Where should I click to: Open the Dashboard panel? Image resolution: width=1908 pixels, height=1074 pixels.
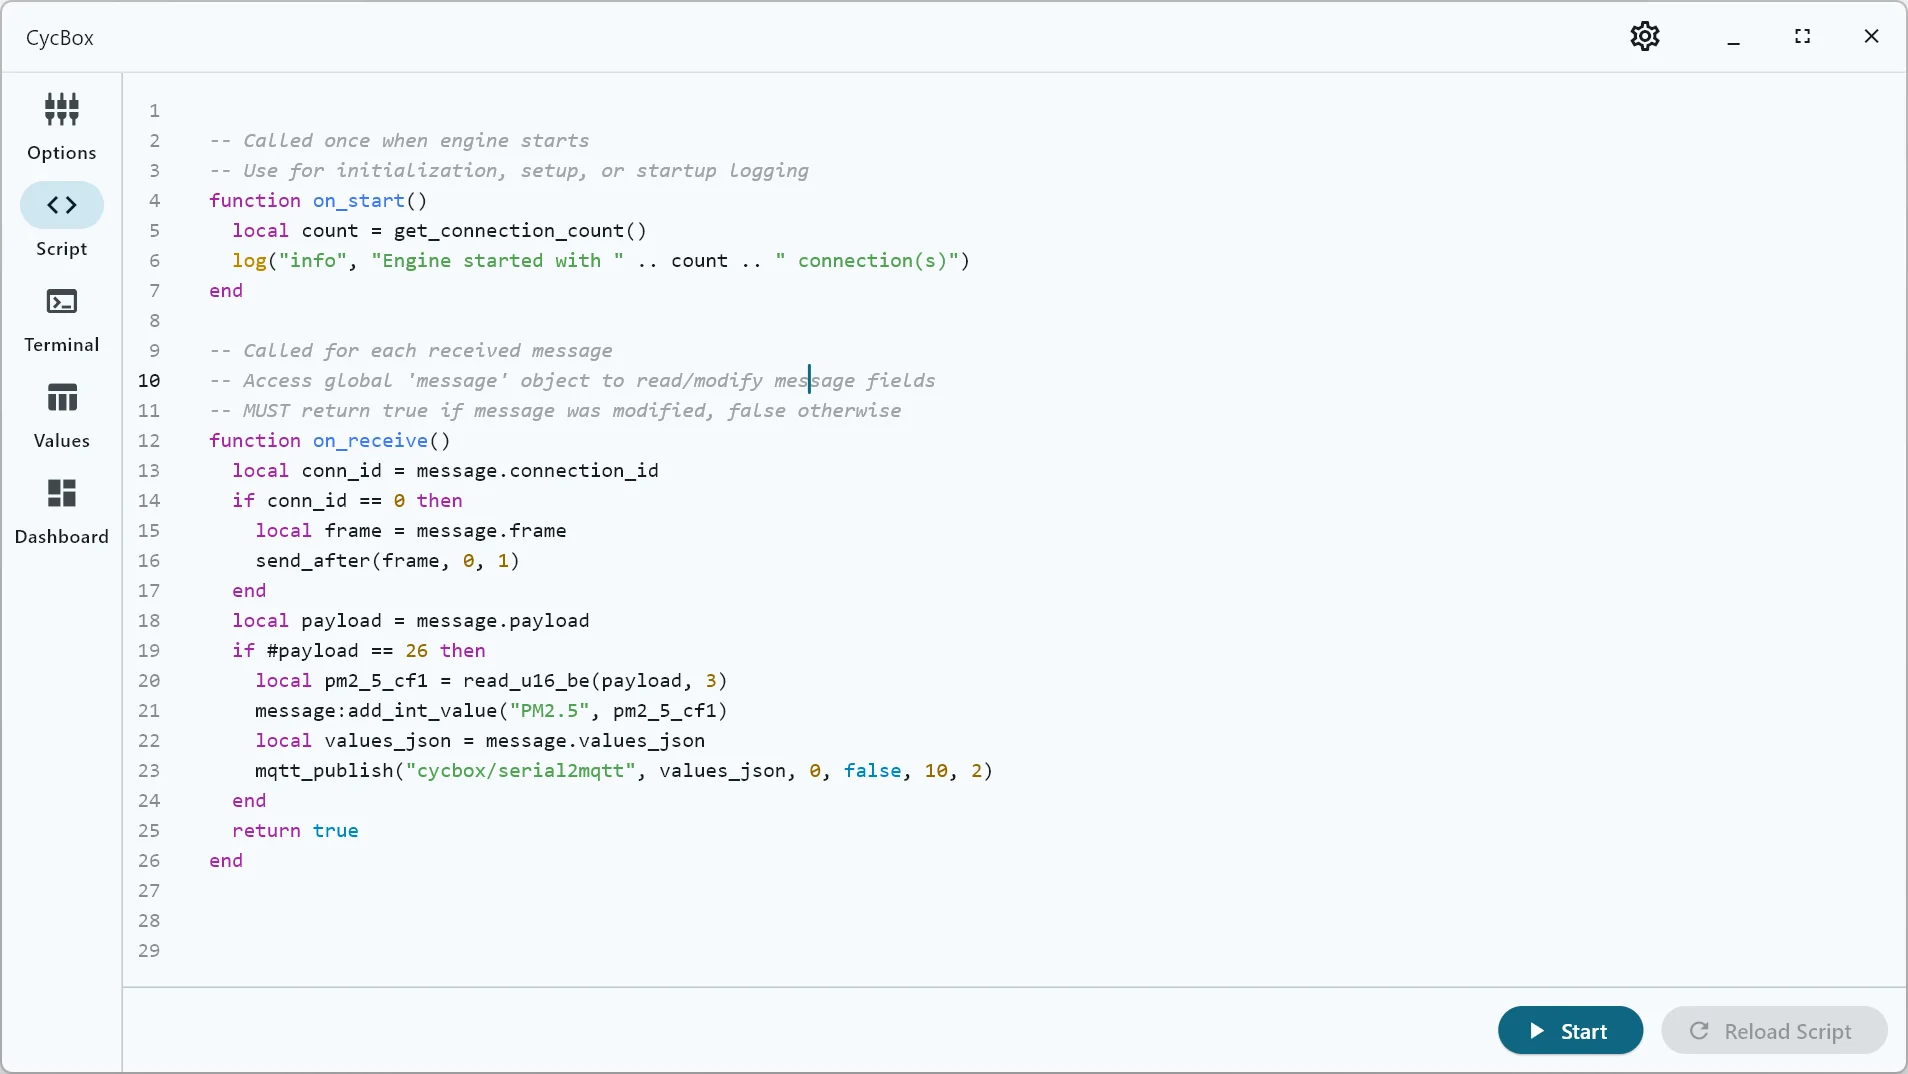62,512
